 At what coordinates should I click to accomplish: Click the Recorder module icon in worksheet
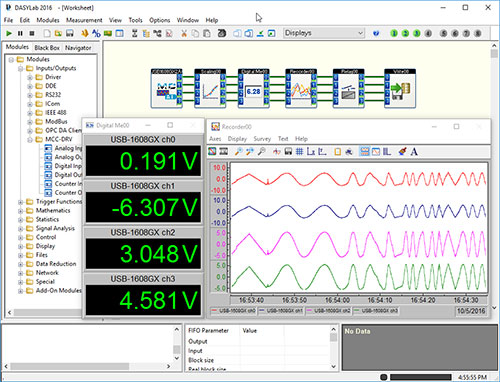point(301,89)
